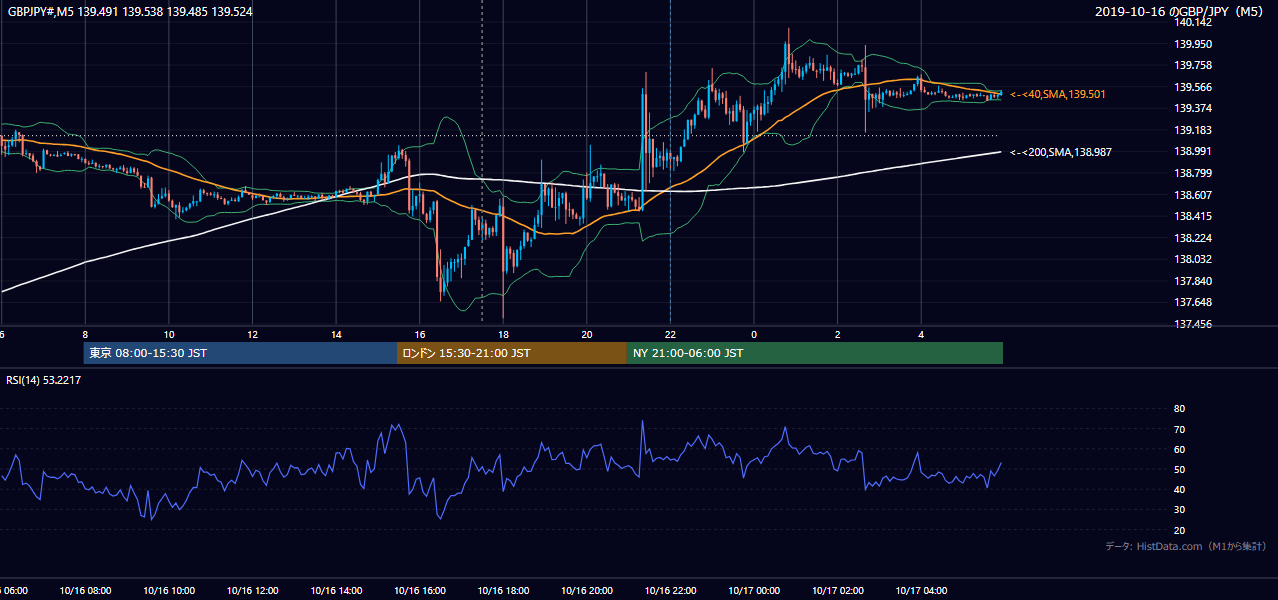Click price axis value 138.799
This screenshot has height=600, width=1278.
point(1195,173)
